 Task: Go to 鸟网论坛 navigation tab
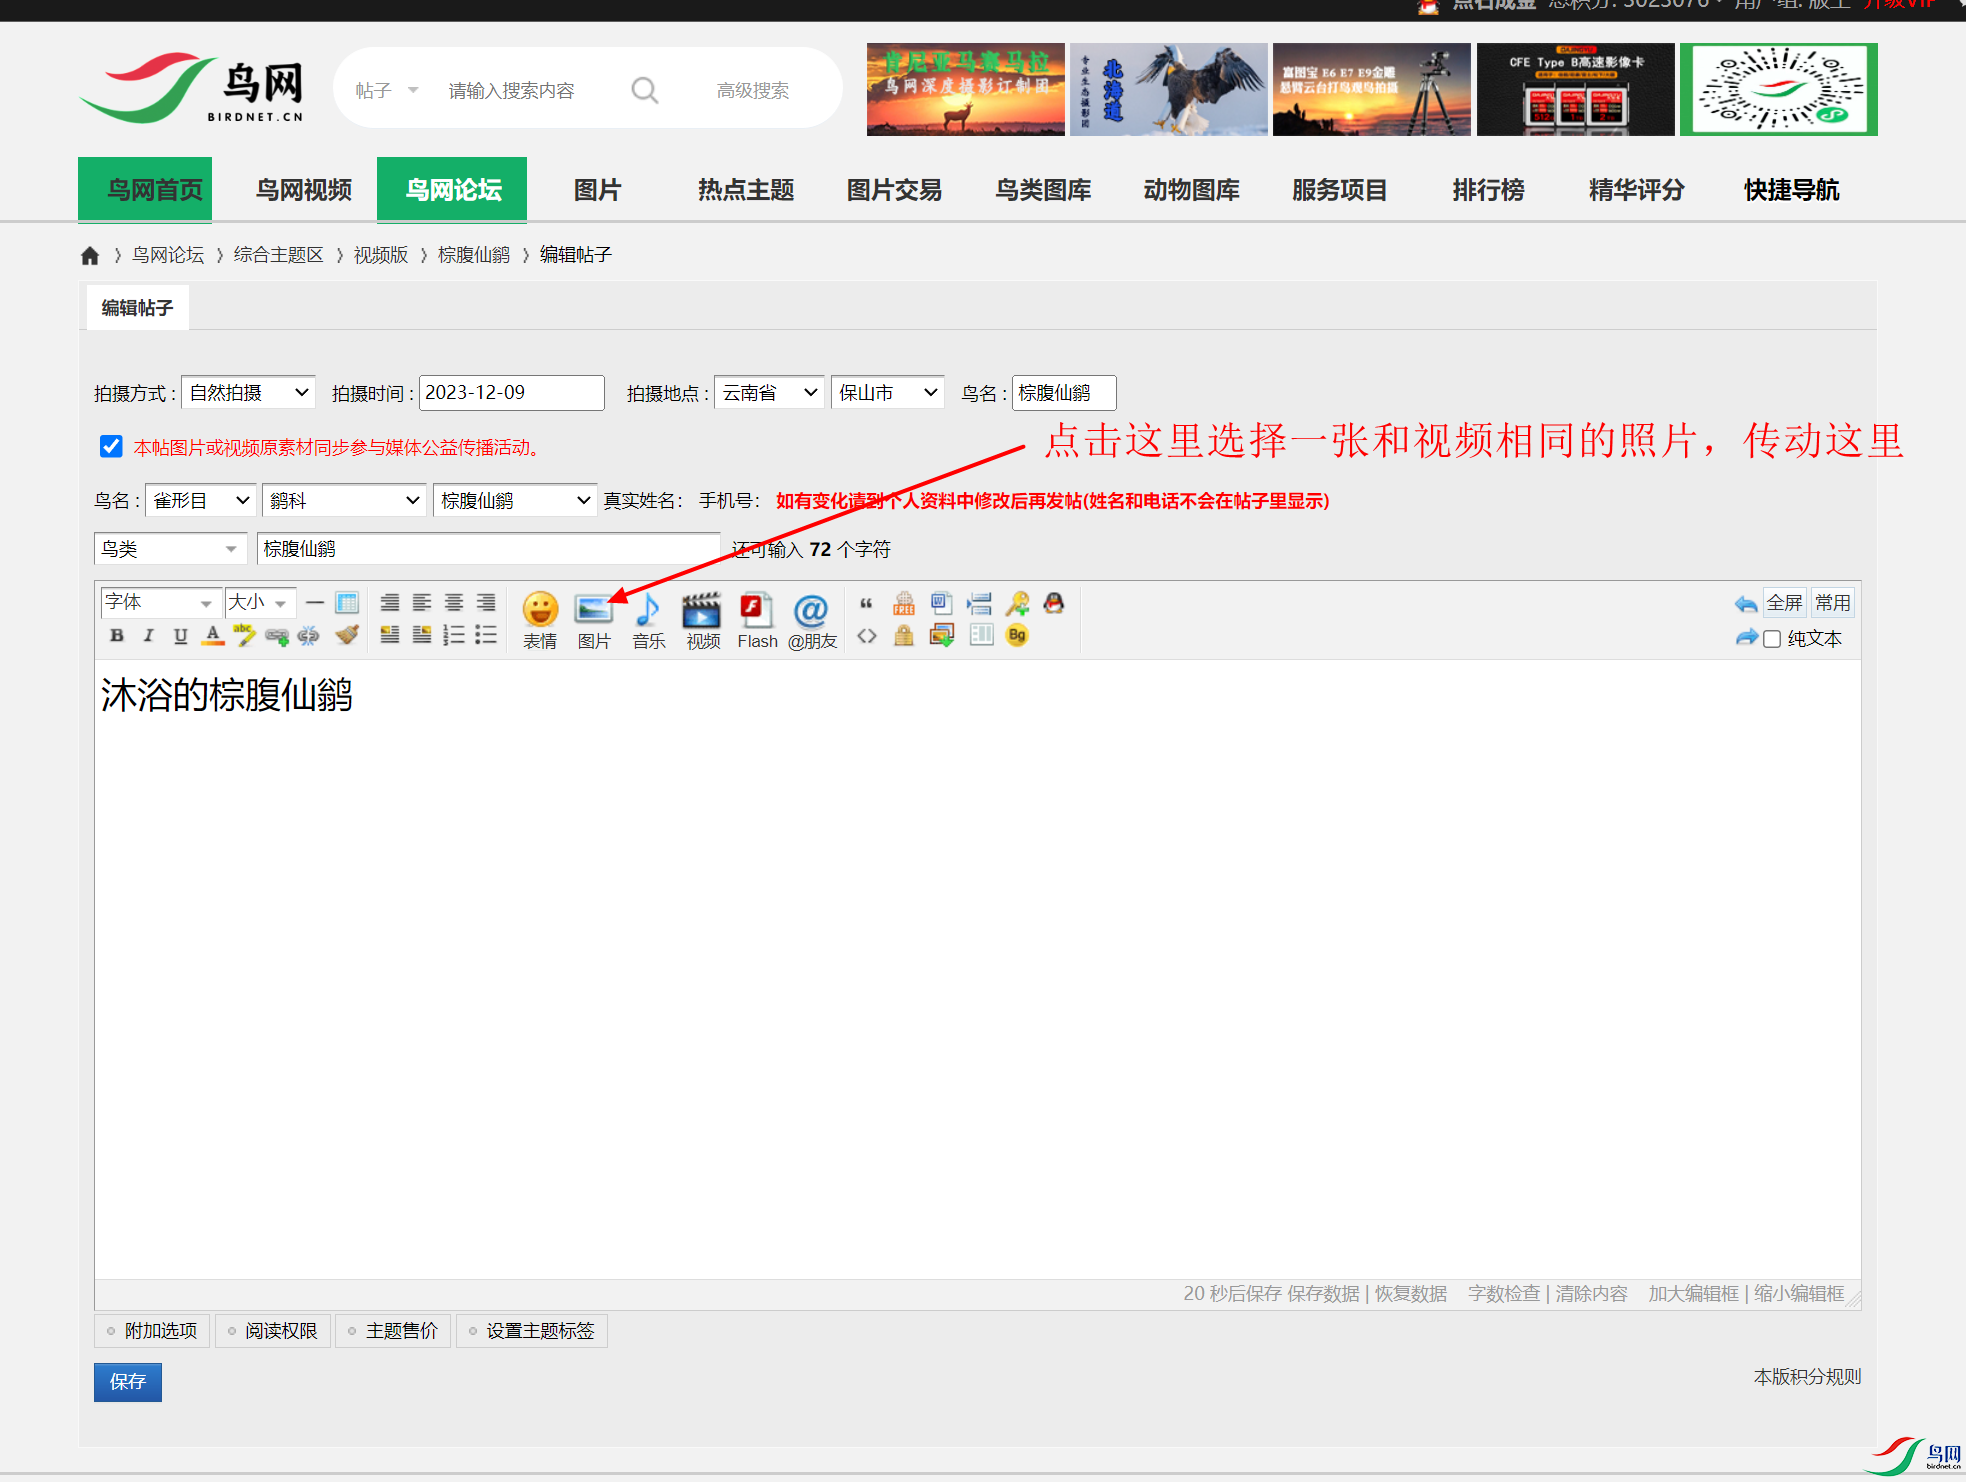point(452,190)
